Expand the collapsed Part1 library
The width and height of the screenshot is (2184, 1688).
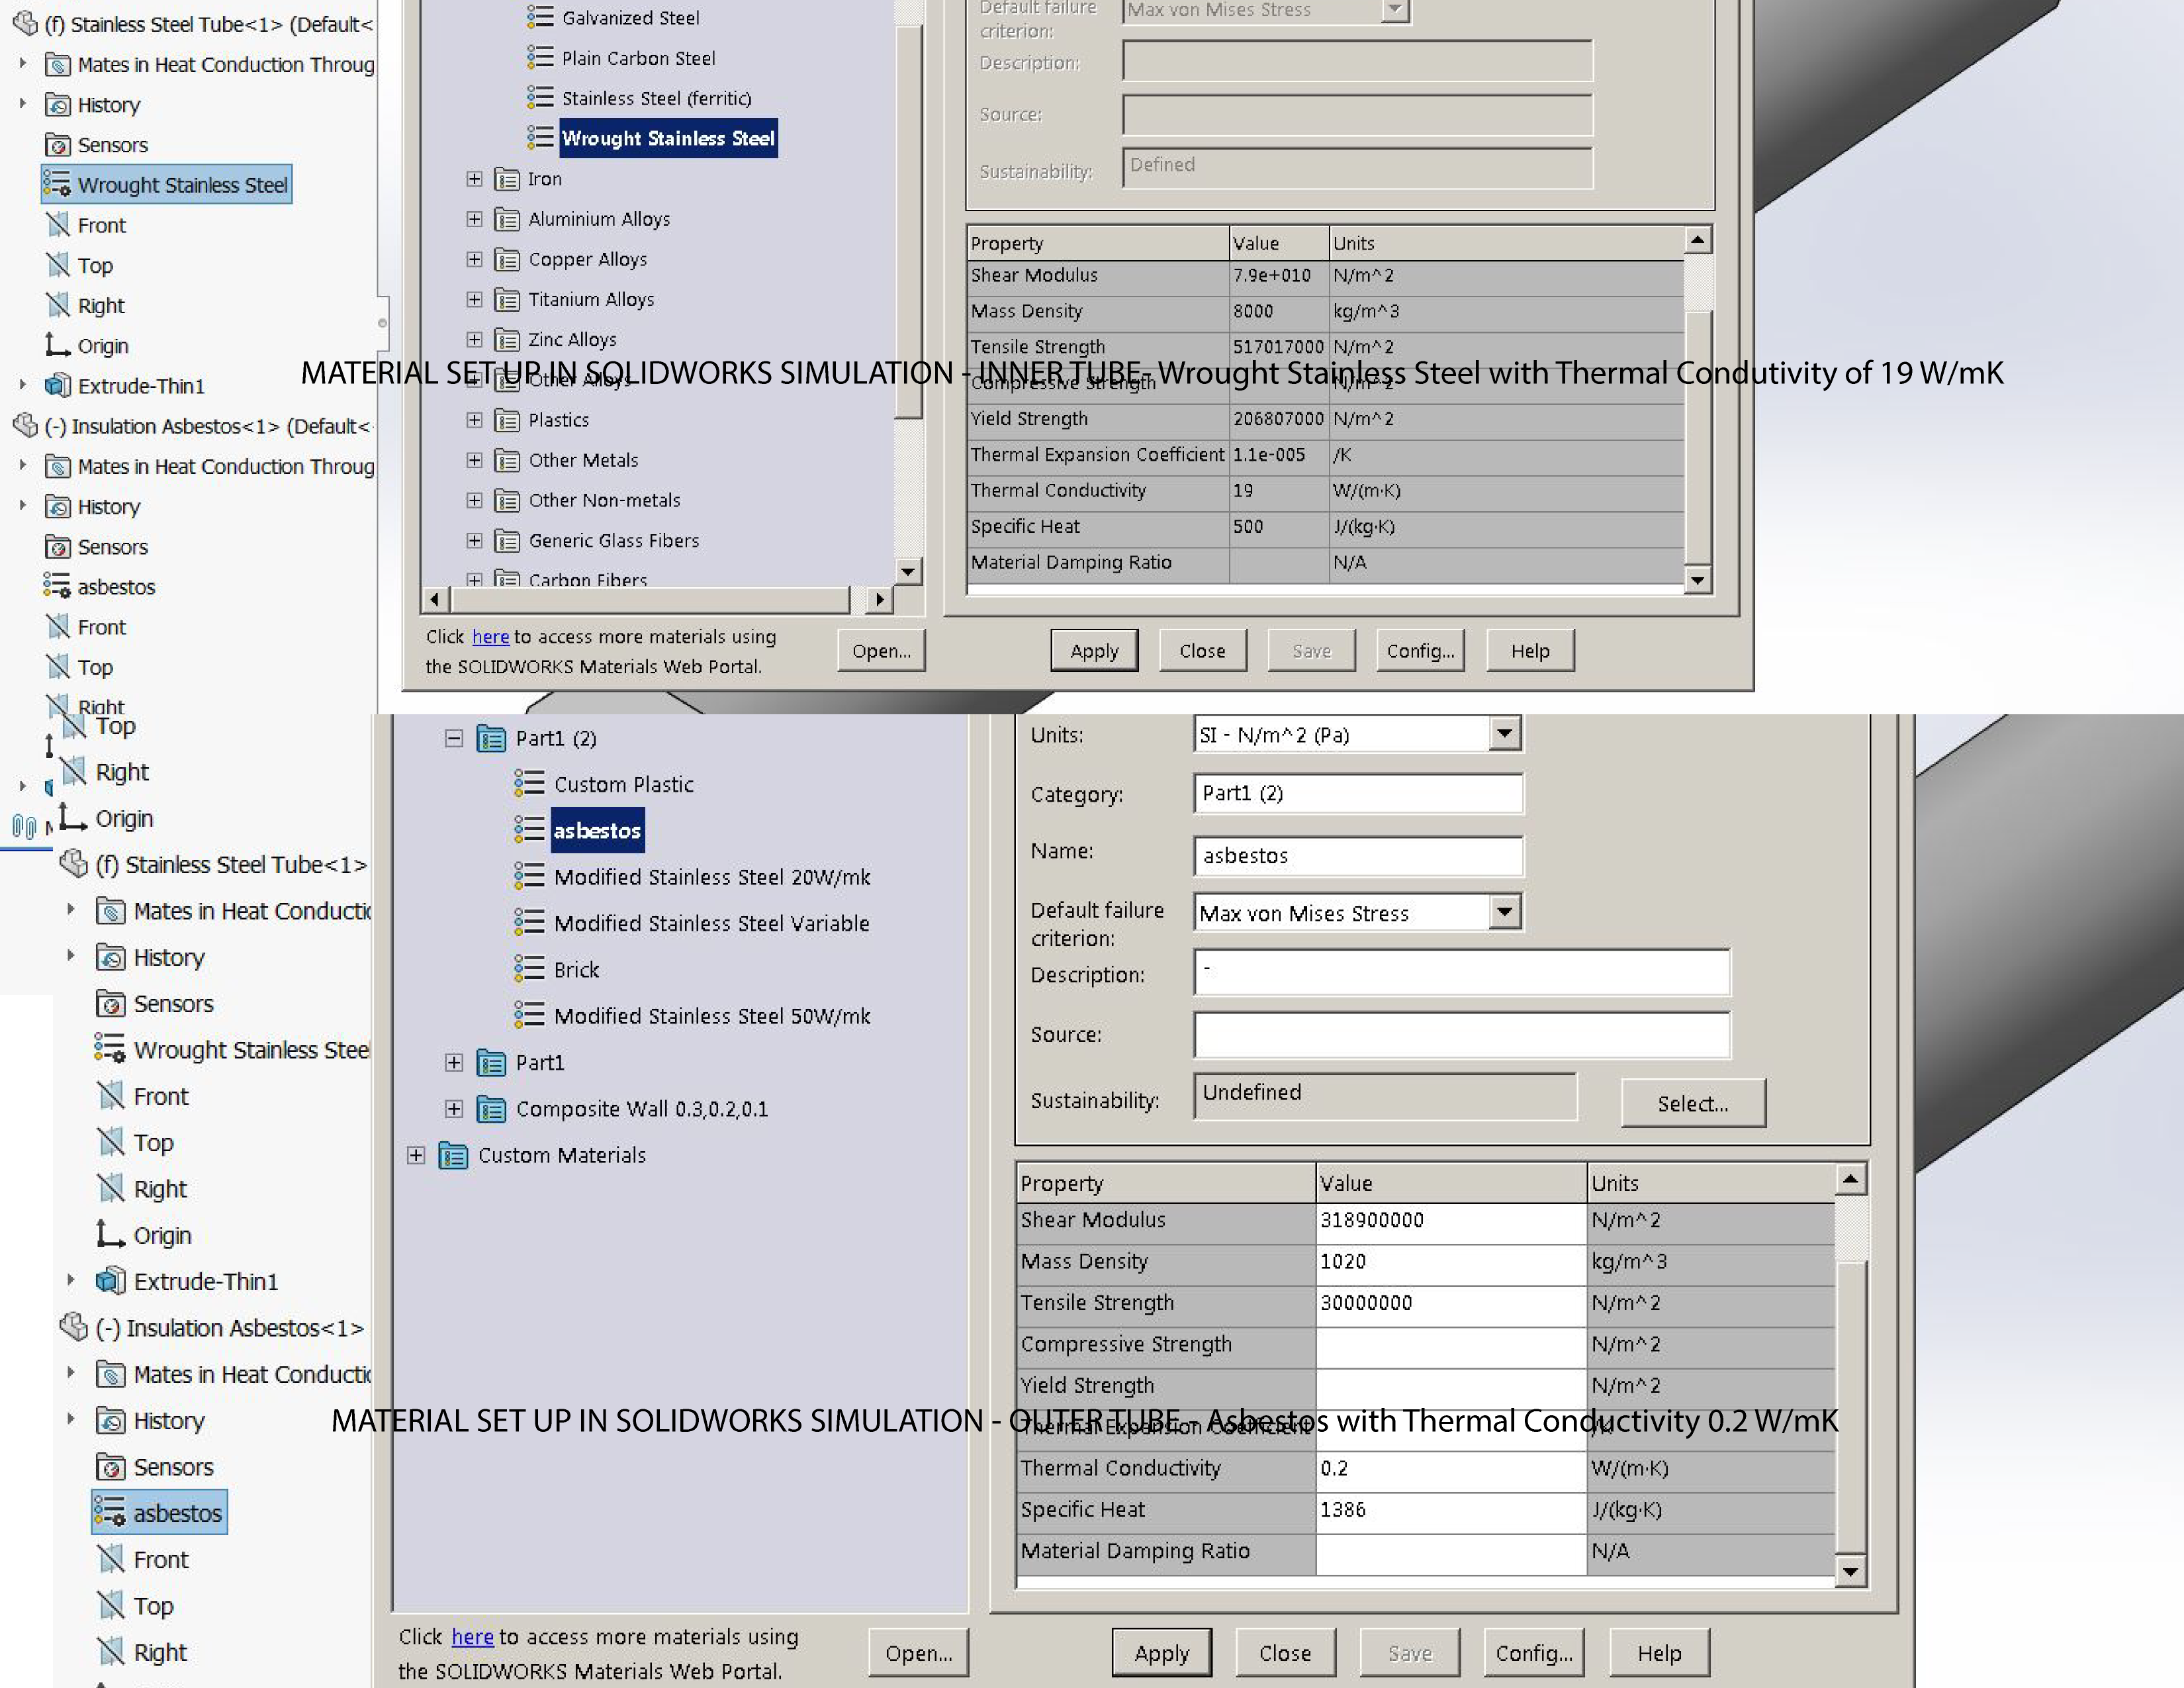coord(454,1062)
